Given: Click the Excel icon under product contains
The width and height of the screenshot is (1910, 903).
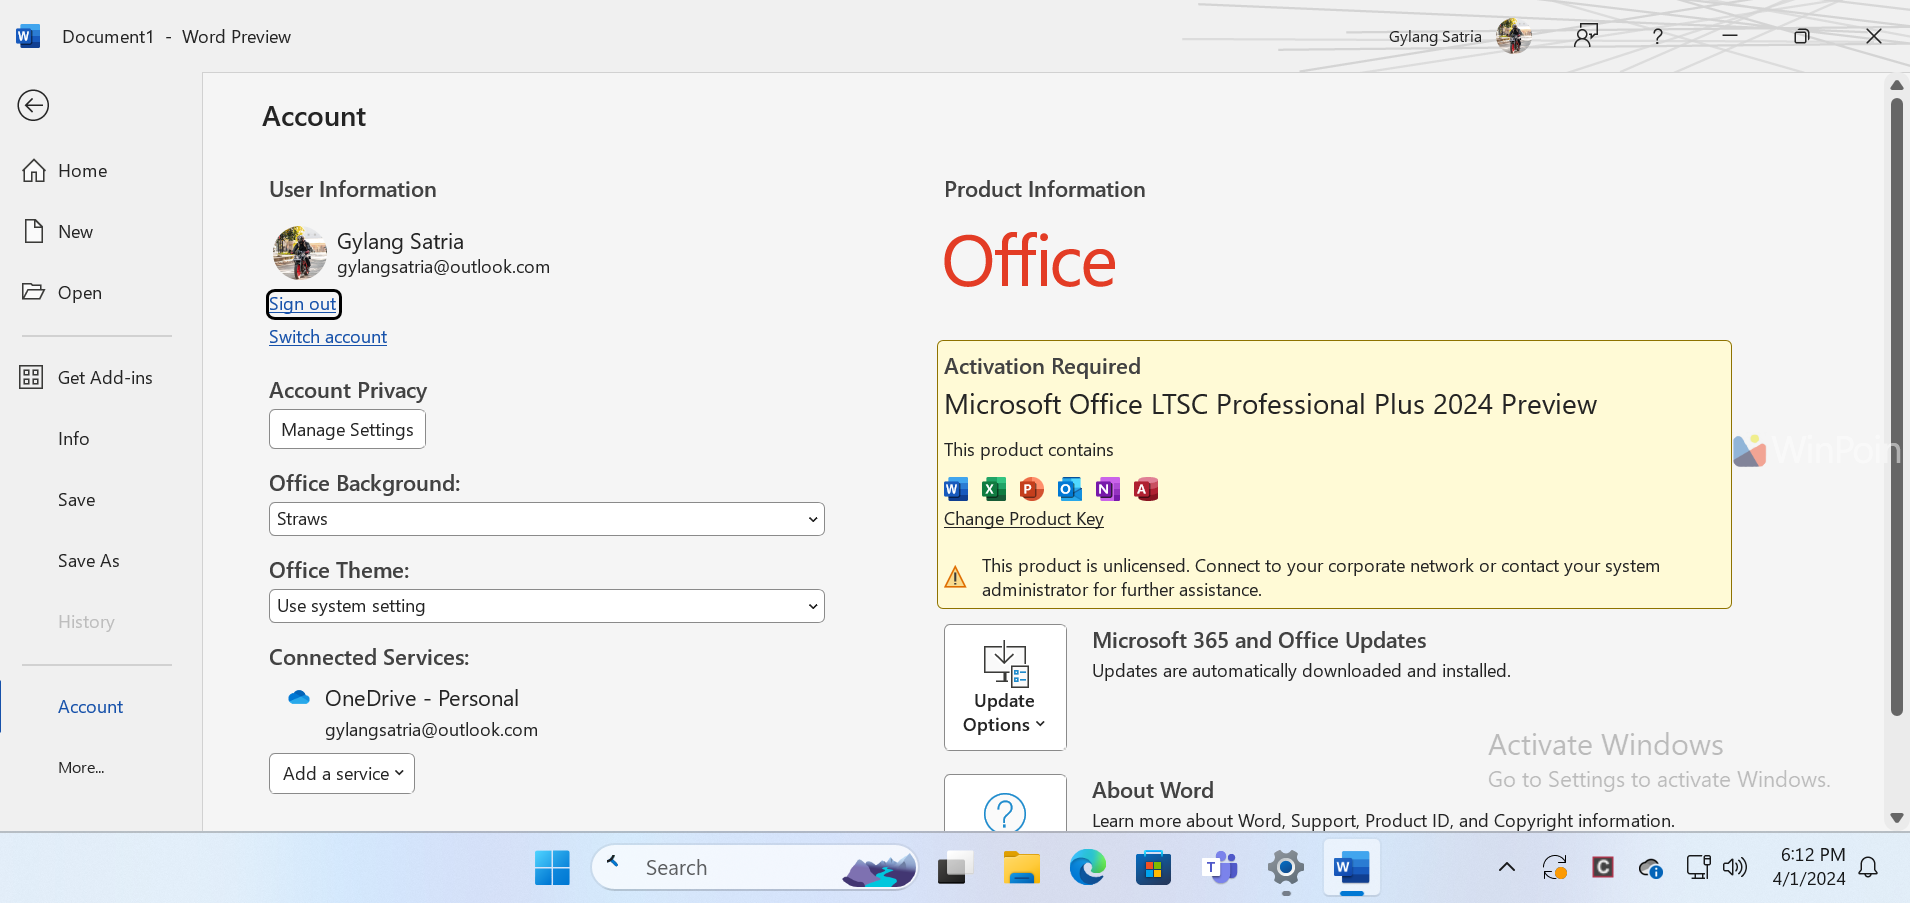Looking at the screenshot, I should [x=993, y=489].
